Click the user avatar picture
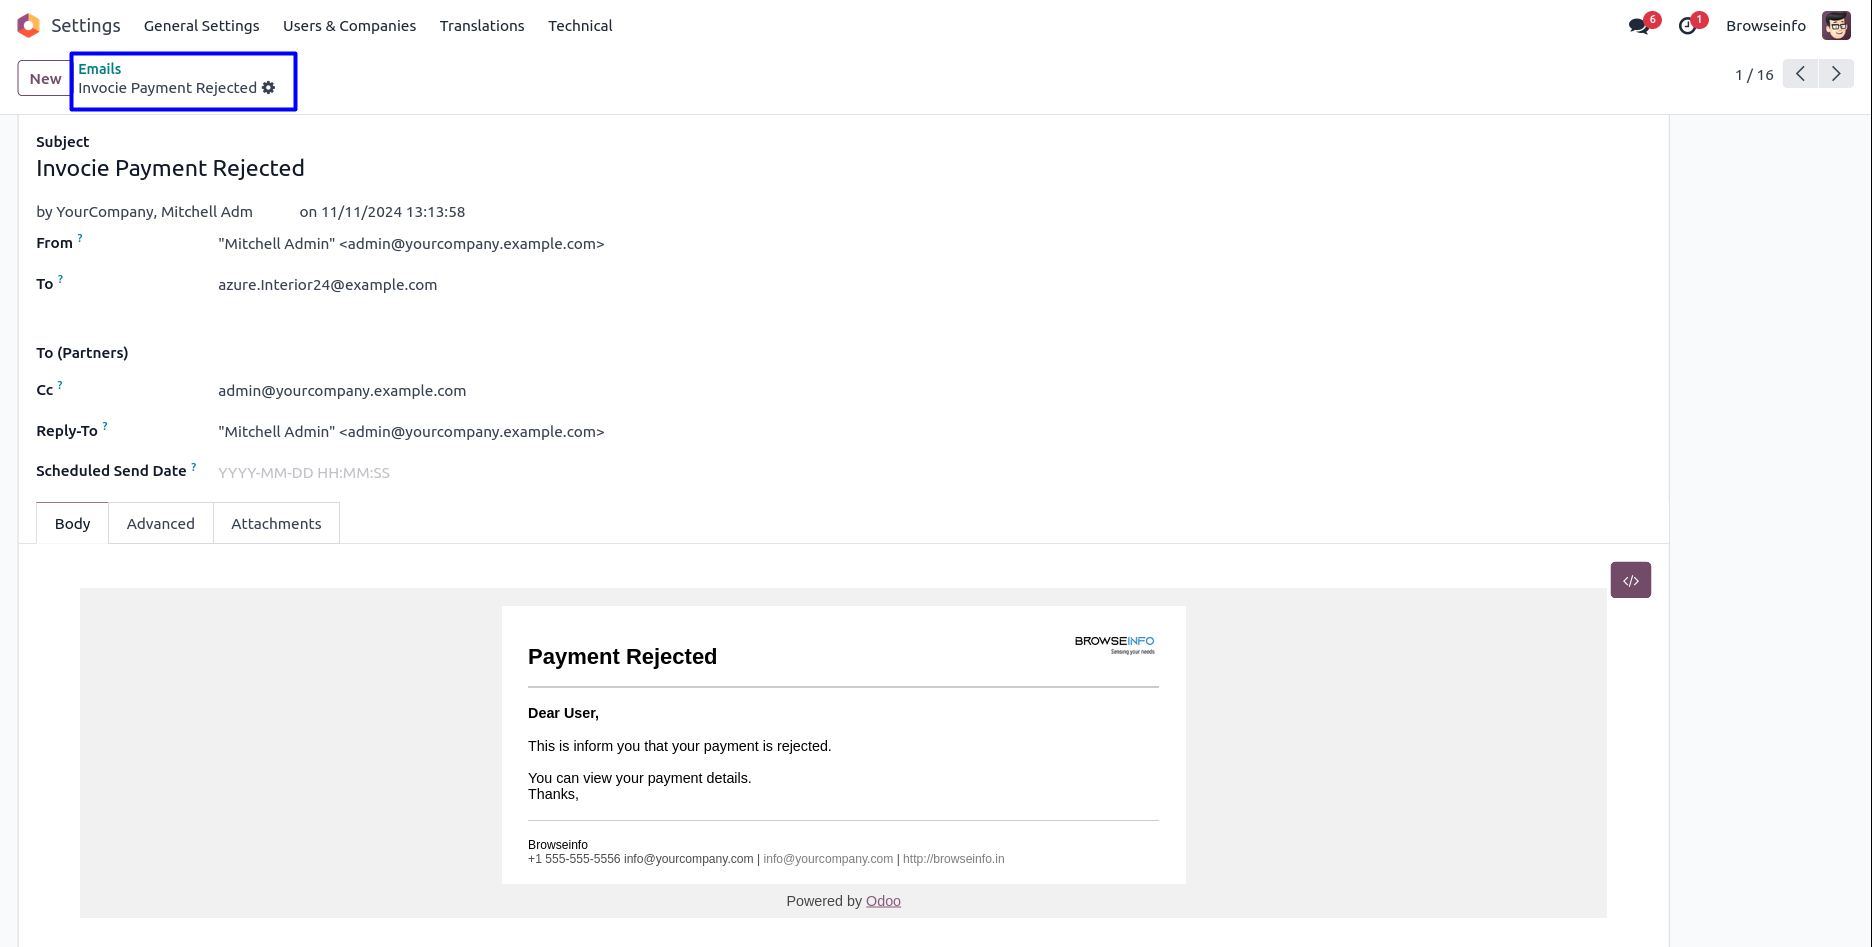 (x=1836, y=26)
